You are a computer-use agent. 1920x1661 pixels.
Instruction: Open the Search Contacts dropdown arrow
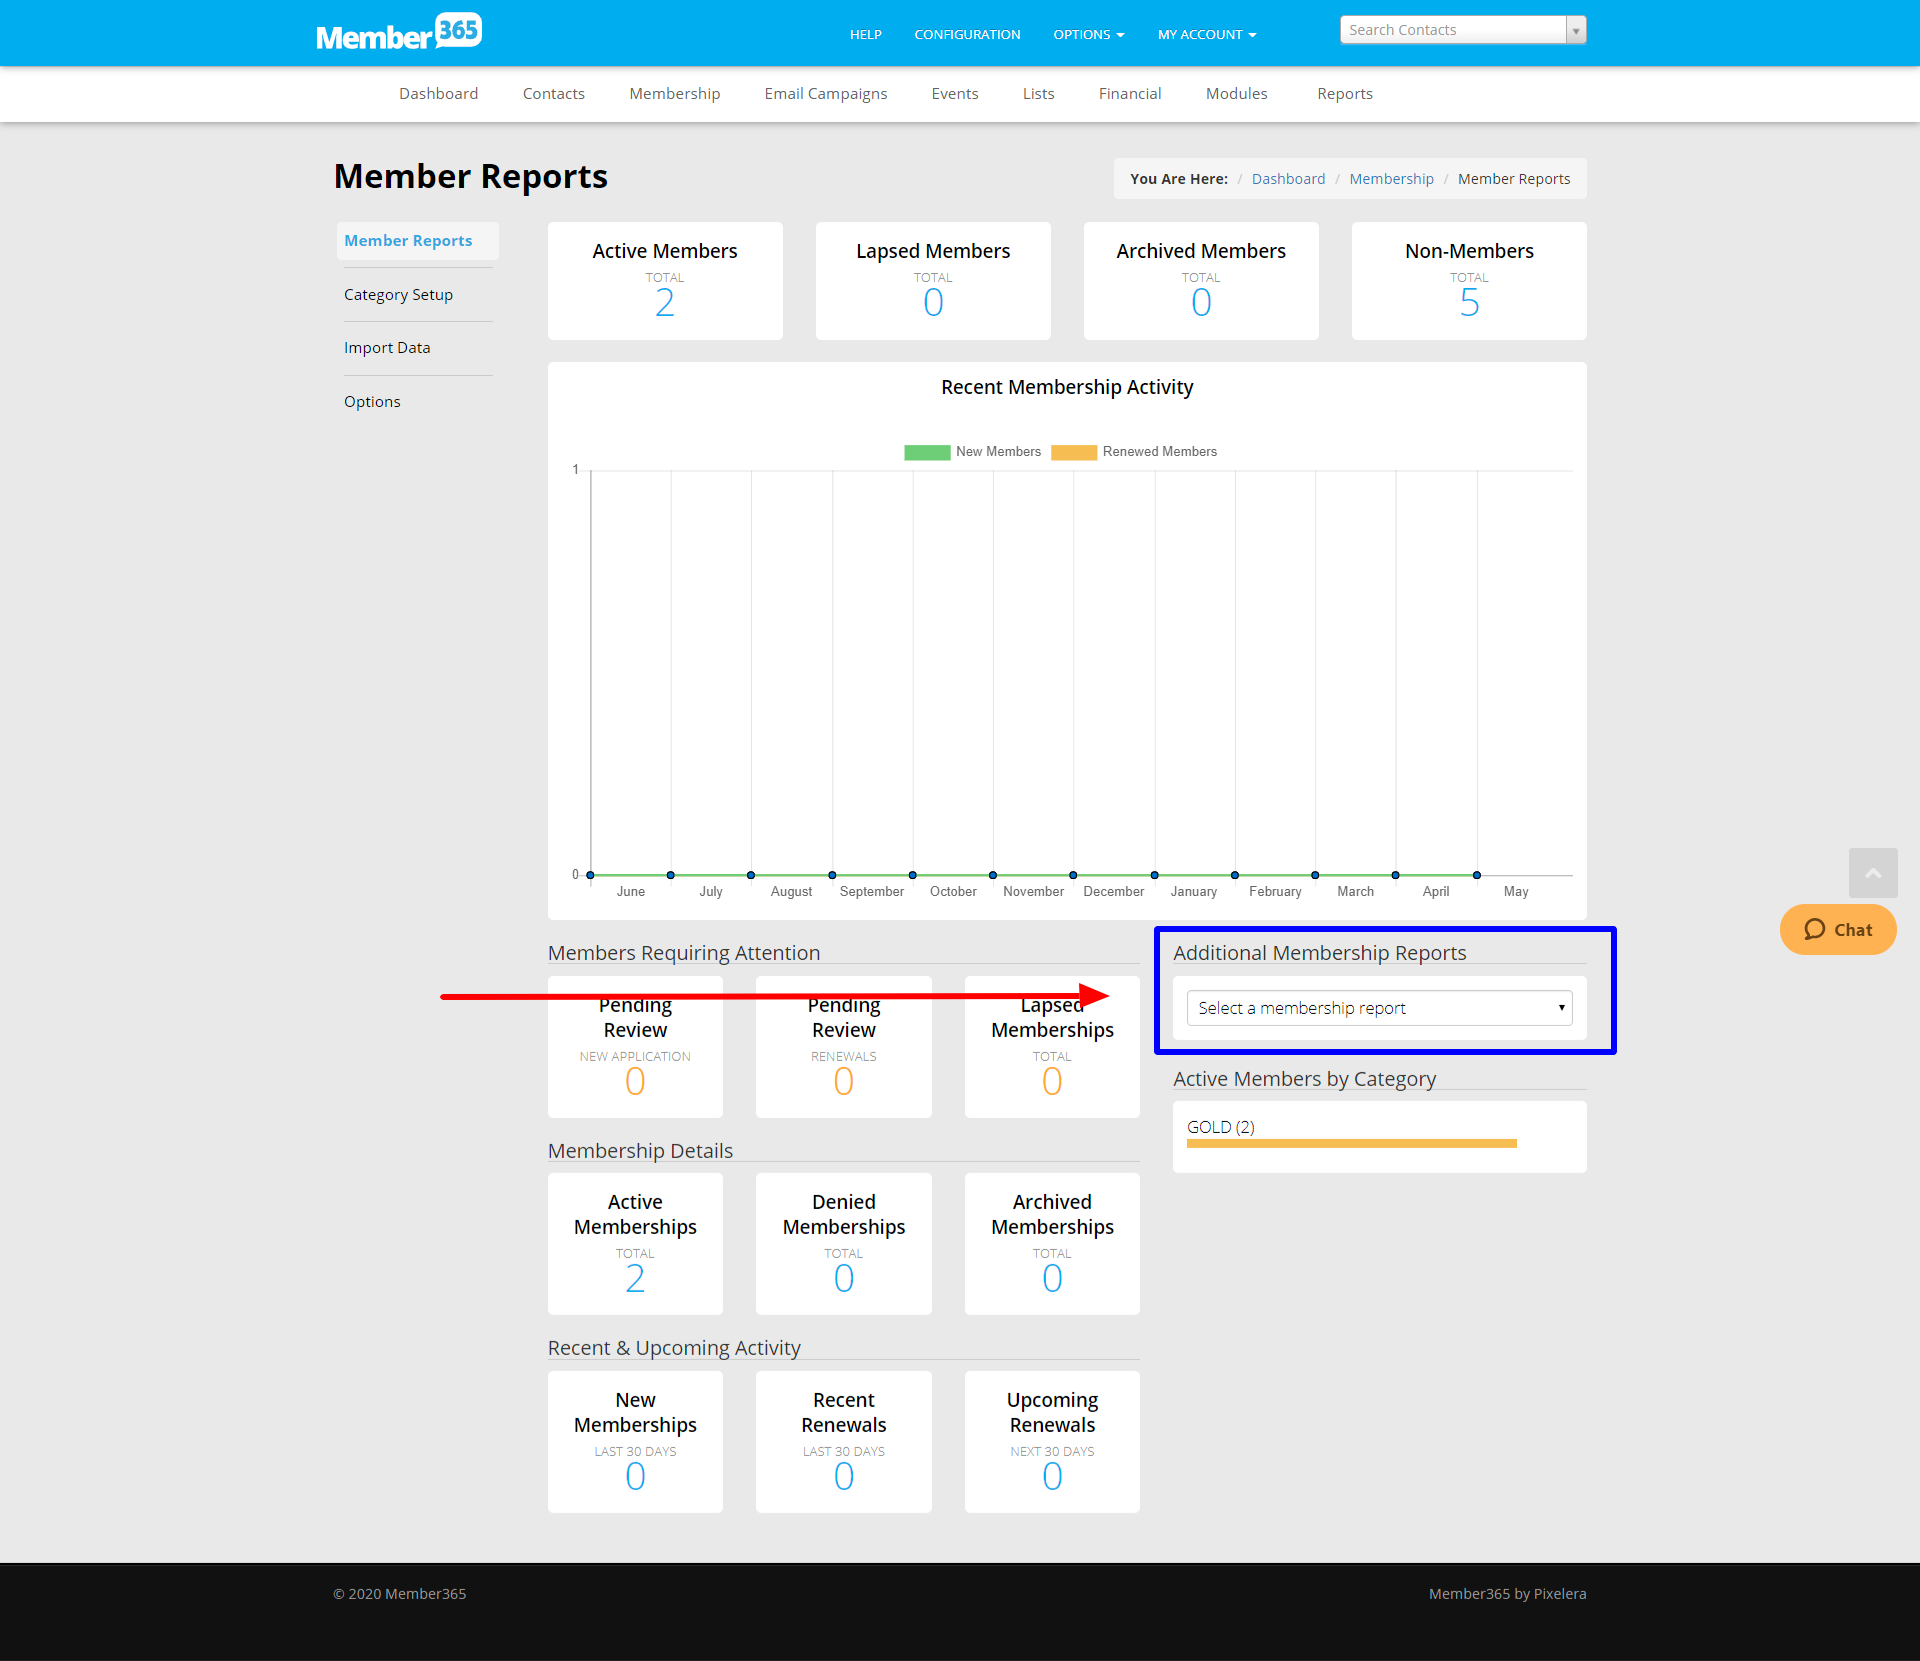point(1576,31)
